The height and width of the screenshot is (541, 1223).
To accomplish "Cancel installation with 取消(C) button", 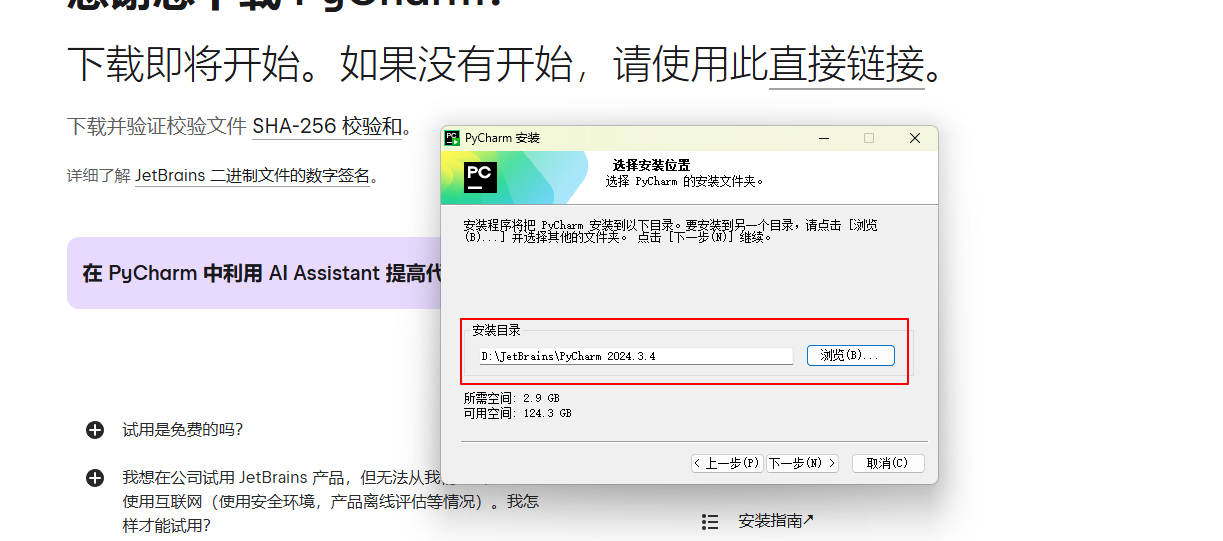I will coord(887,463).
